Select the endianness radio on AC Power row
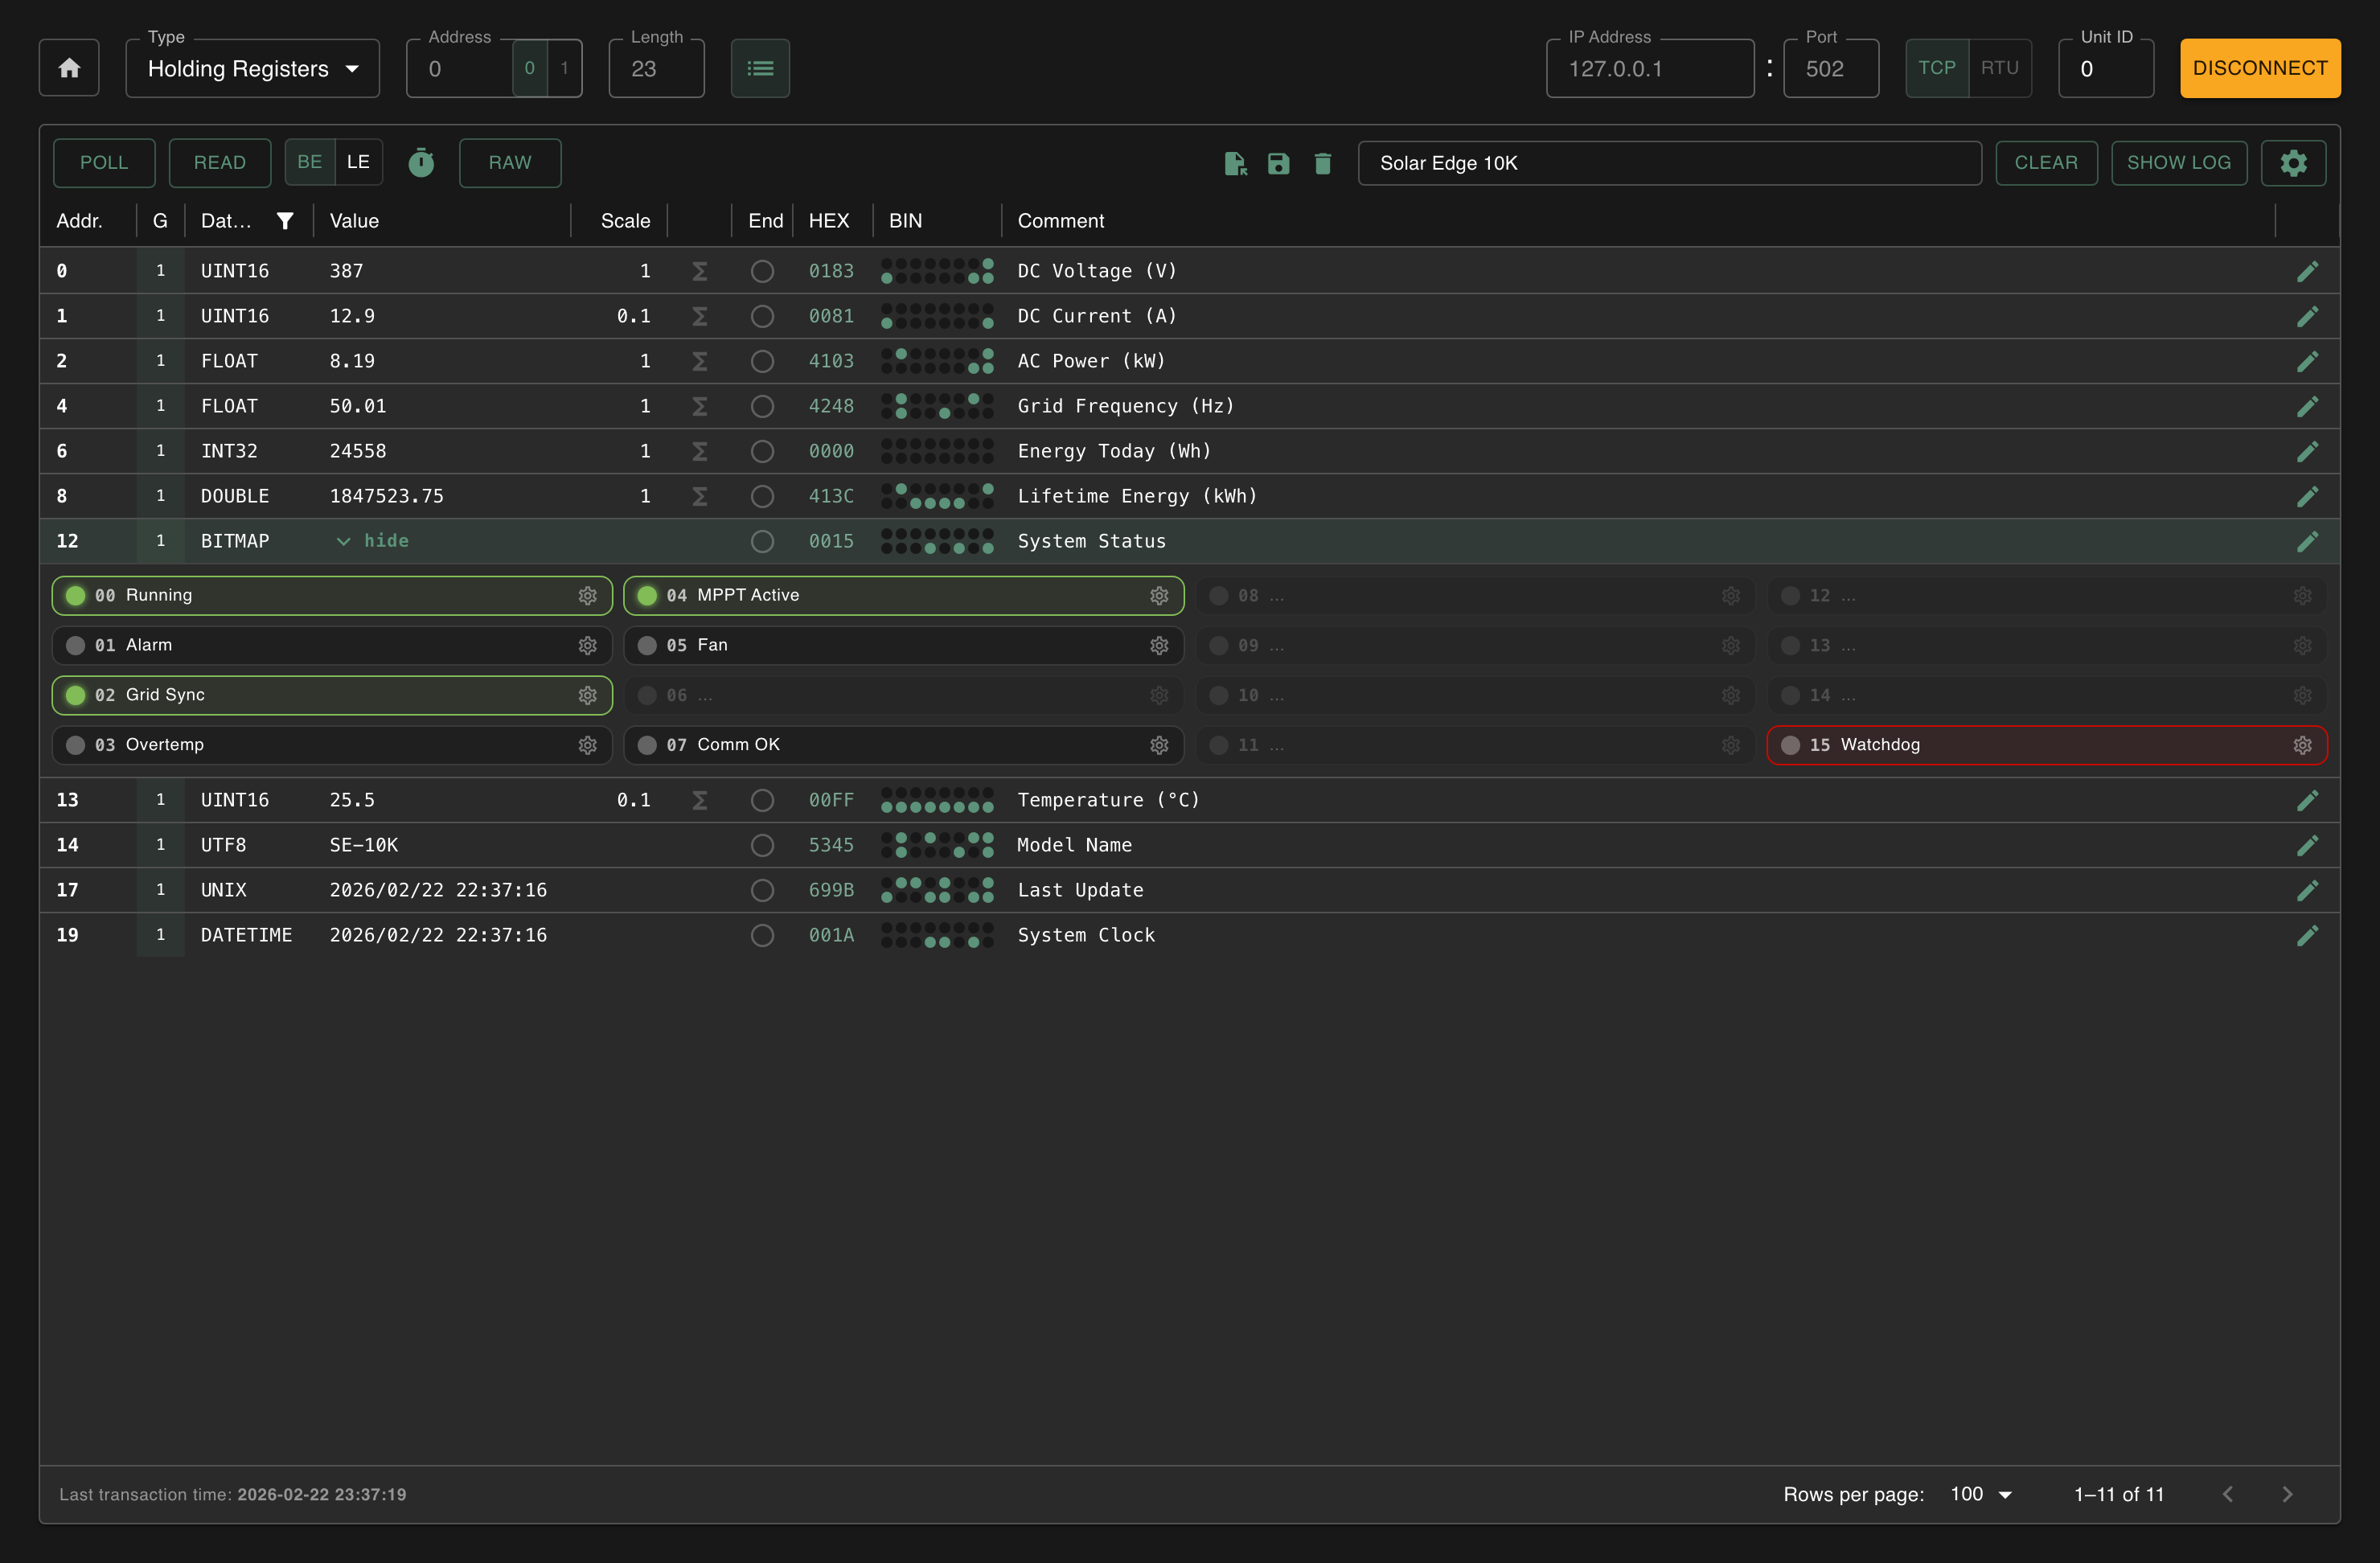 [x=762, y=361]
